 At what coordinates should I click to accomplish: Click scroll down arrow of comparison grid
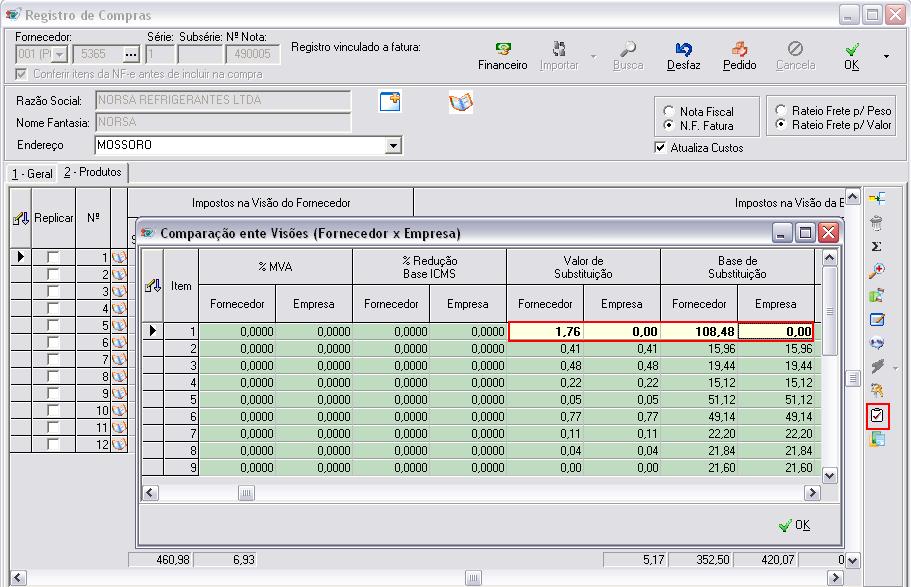pos(830,475)
